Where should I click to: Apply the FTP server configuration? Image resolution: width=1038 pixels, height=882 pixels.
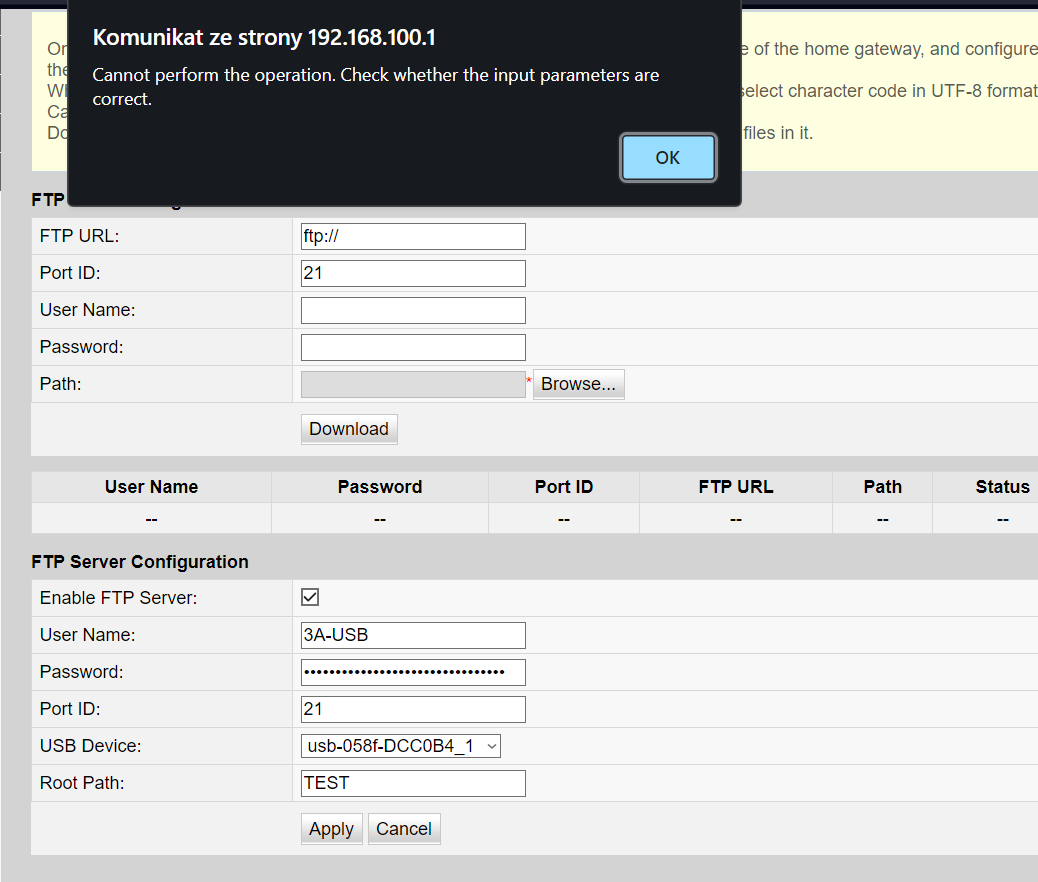tap(332, 829)
